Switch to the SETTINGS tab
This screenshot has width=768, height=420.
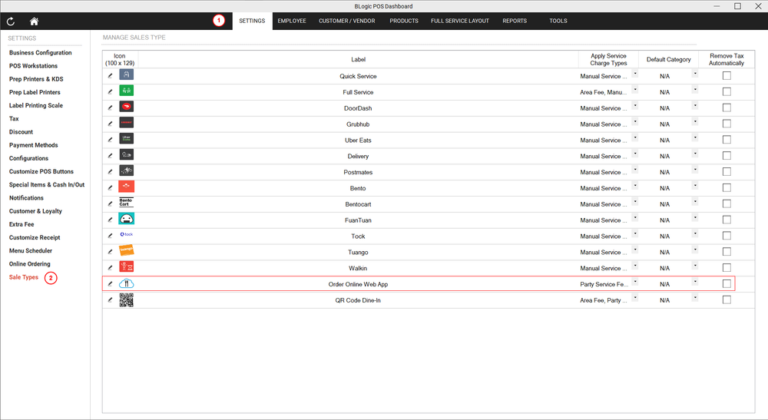pos(252,21)
